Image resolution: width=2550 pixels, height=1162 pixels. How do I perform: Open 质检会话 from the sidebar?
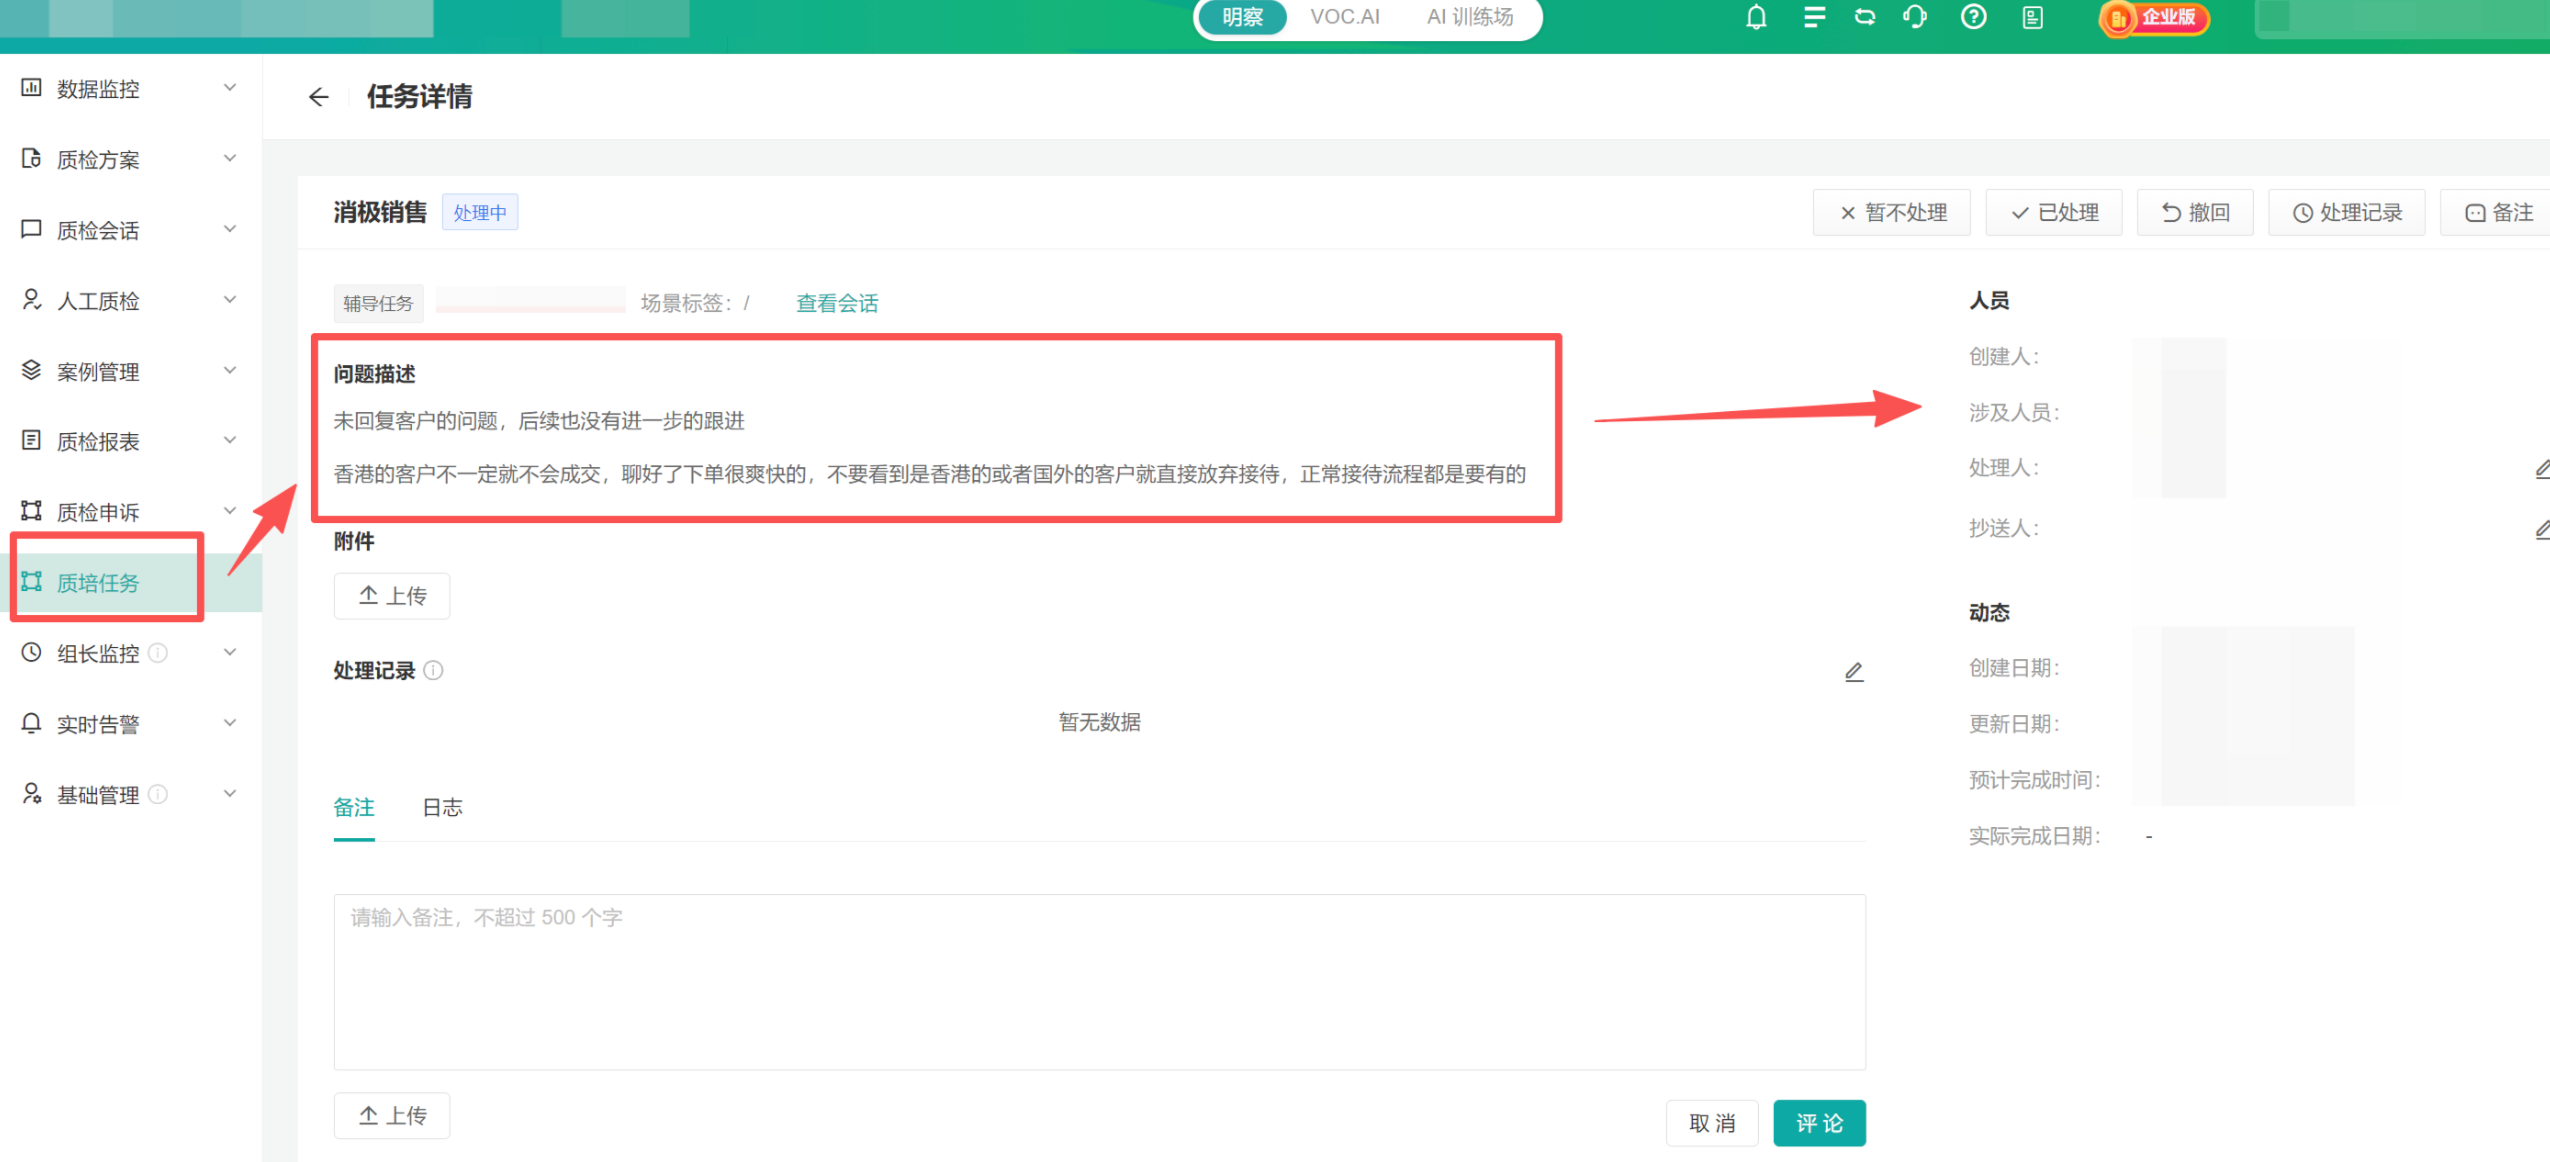98,230
